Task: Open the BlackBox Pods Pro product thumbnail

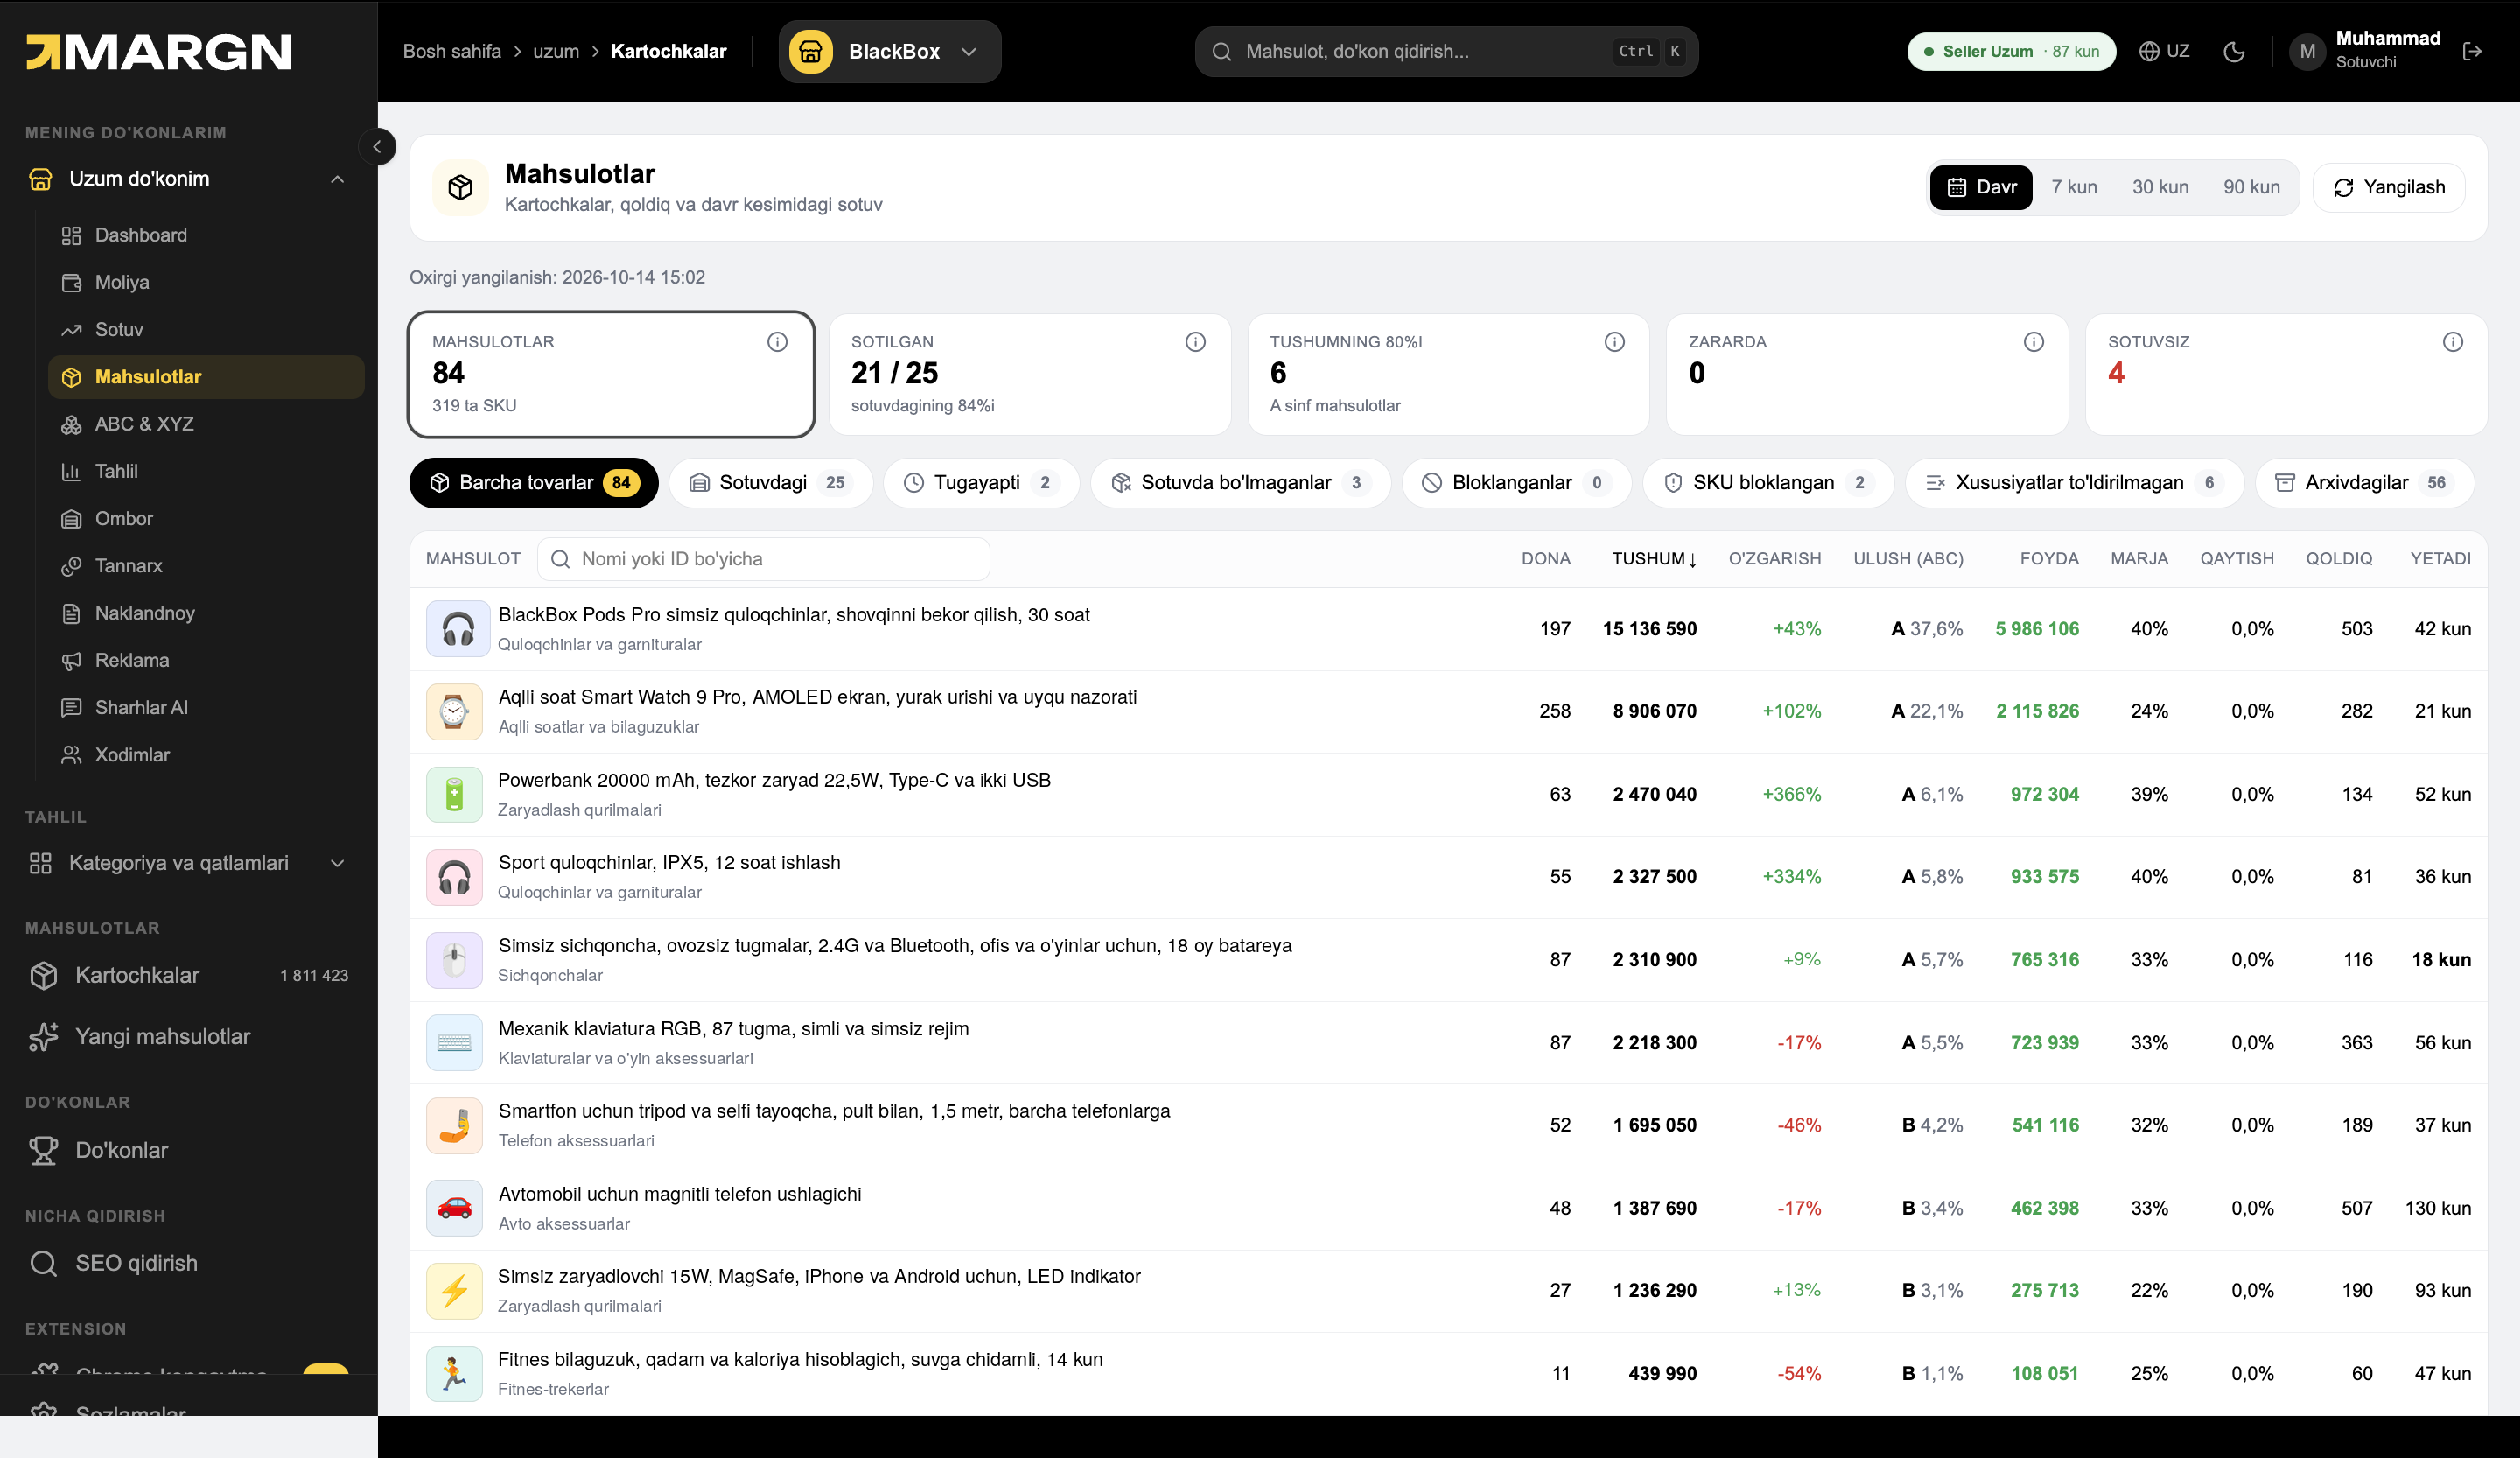Action: 458,629
